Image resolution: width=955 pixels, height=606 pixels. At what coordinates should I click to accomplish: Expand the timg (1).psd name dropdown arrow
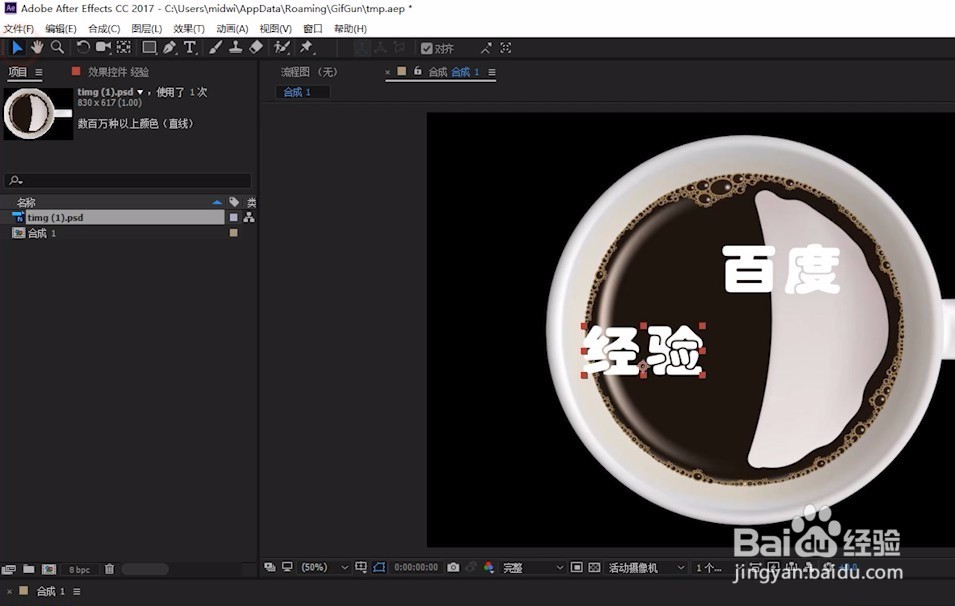coord(140,92)
